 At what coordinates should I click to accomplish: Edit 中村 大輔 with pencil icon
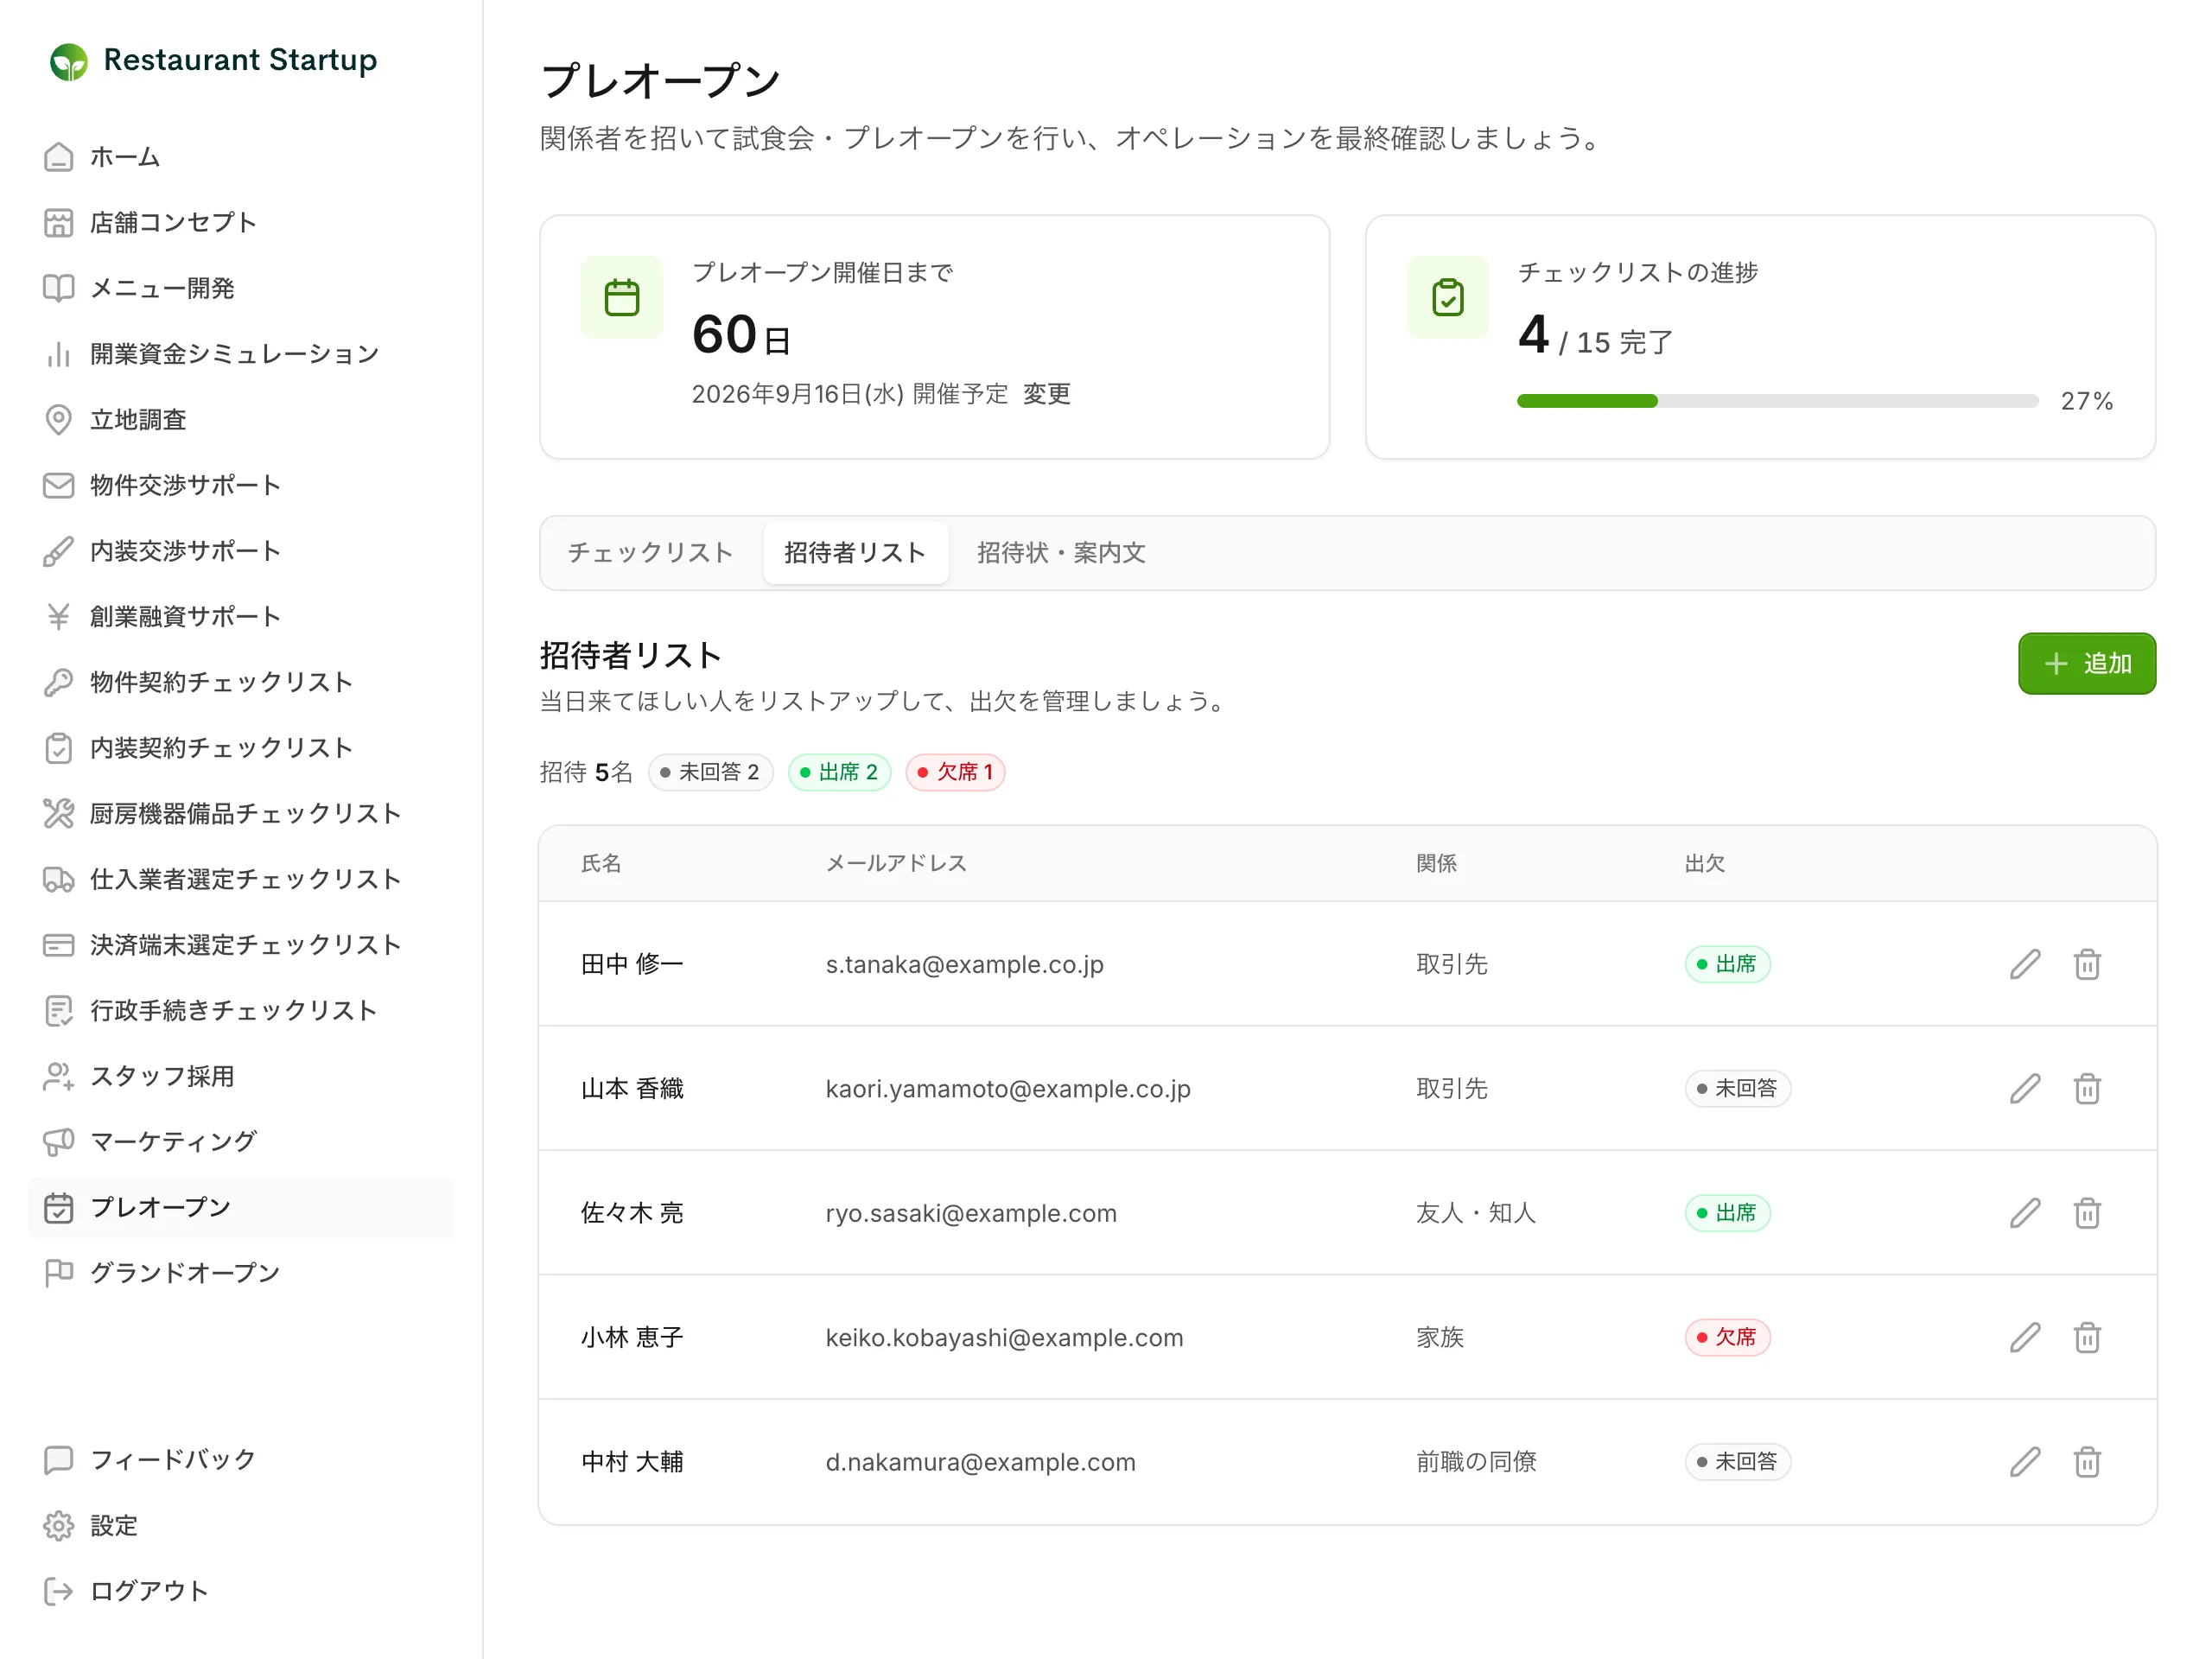tap(2025, 1462)
